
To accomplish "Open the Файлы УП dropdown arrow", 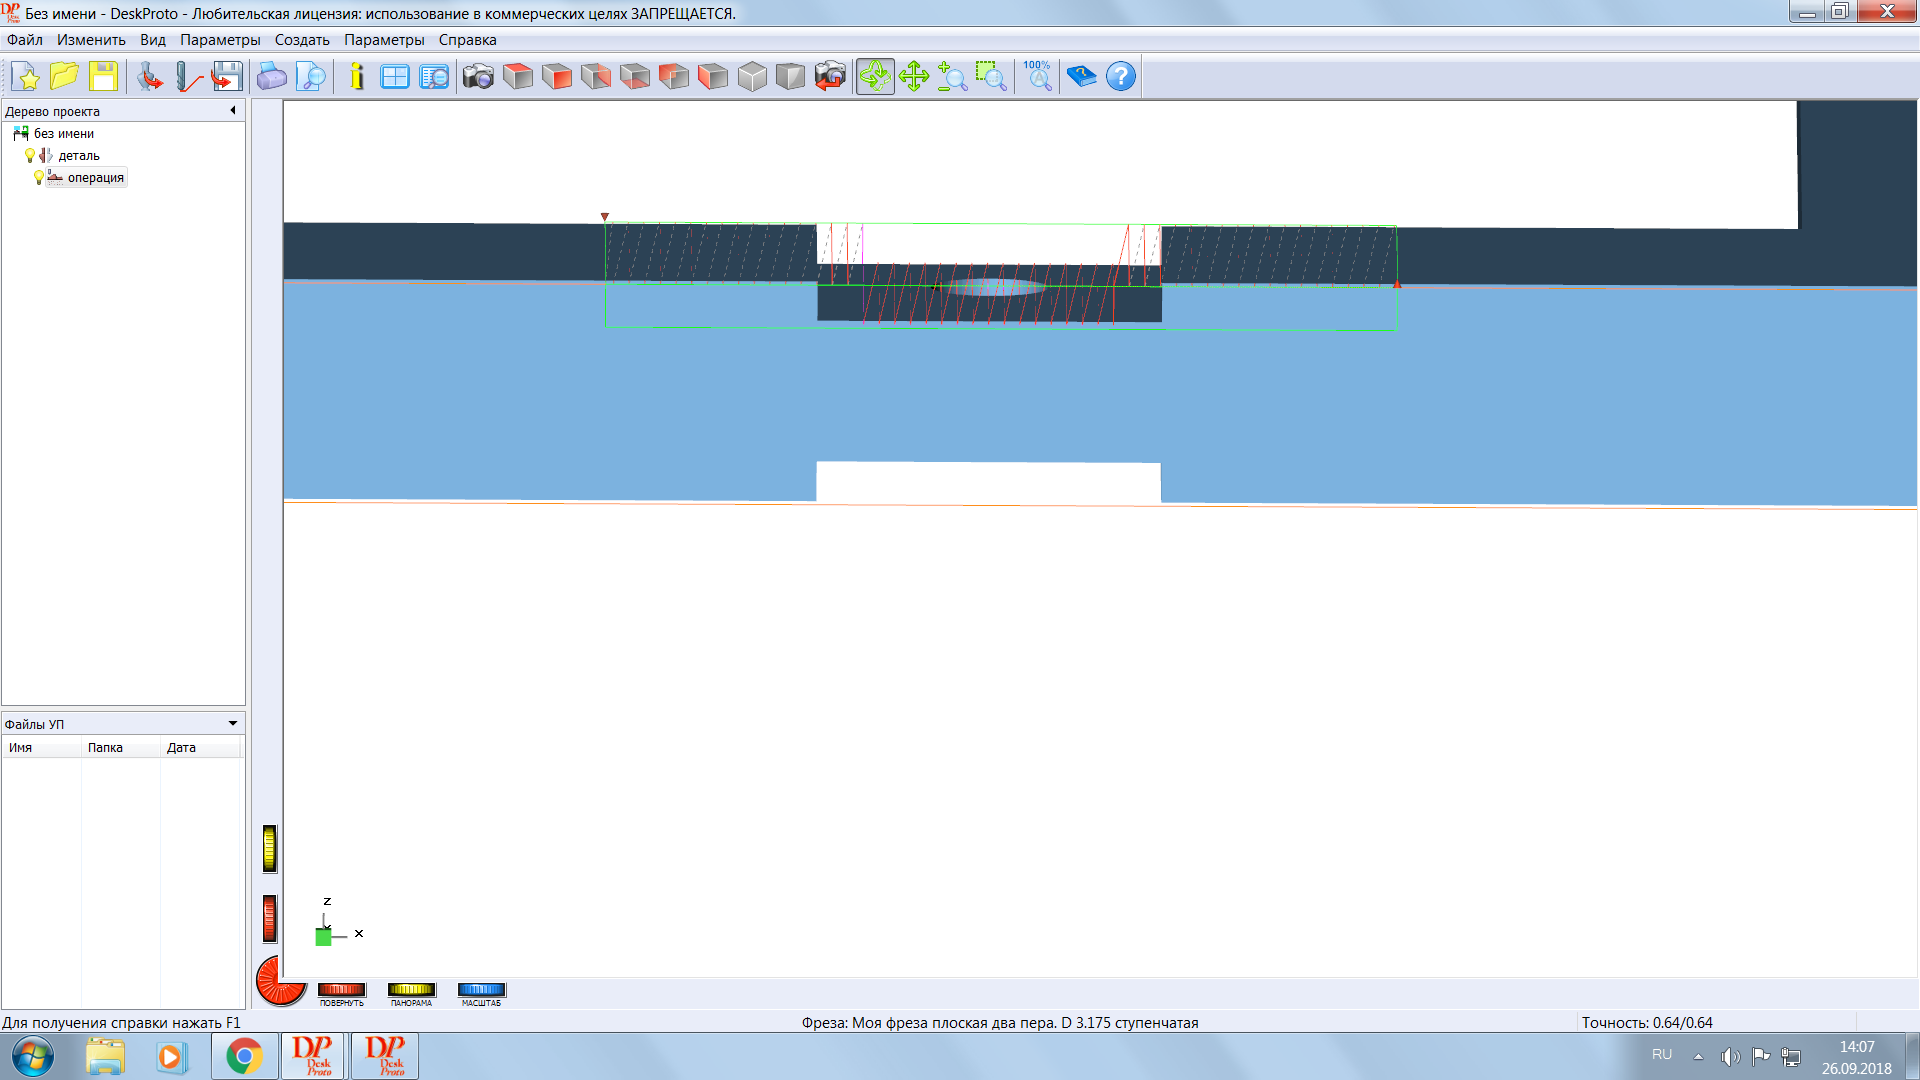I will 233,724.
